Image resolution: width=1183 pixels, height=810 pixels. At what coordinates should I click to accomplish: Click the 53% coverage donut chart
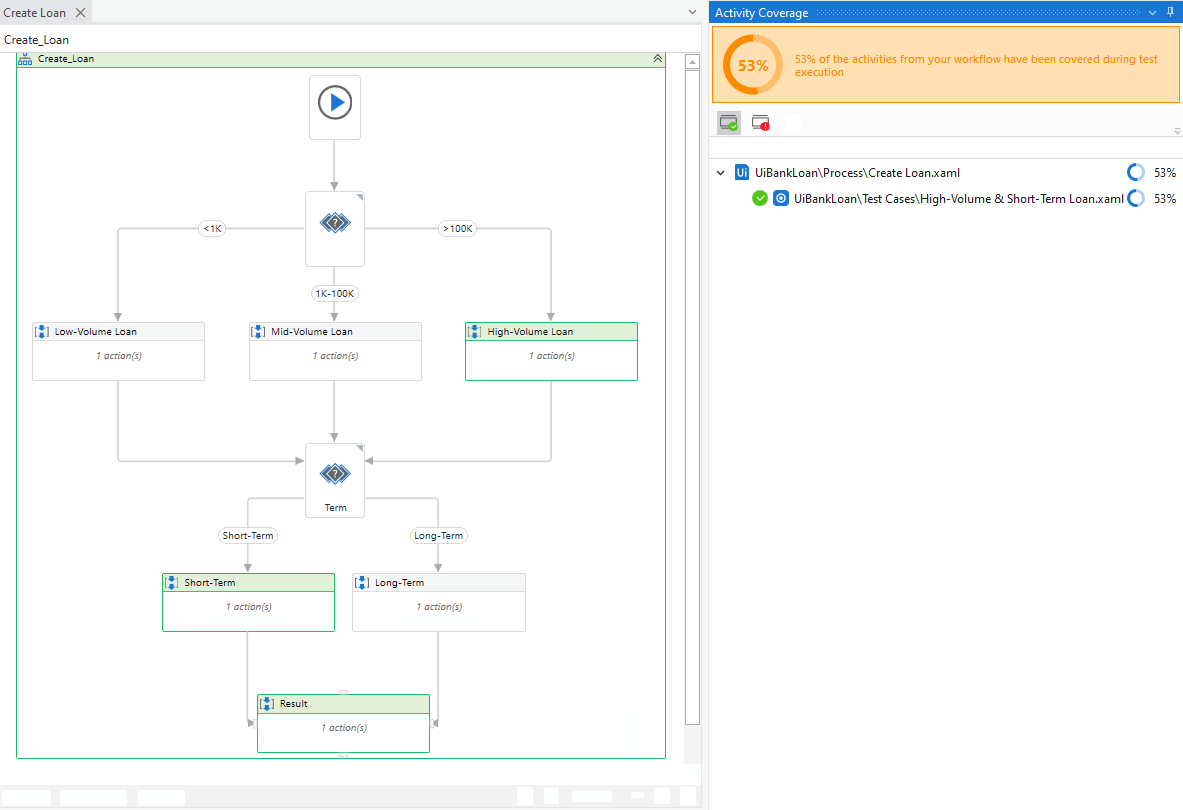[753, 65]
